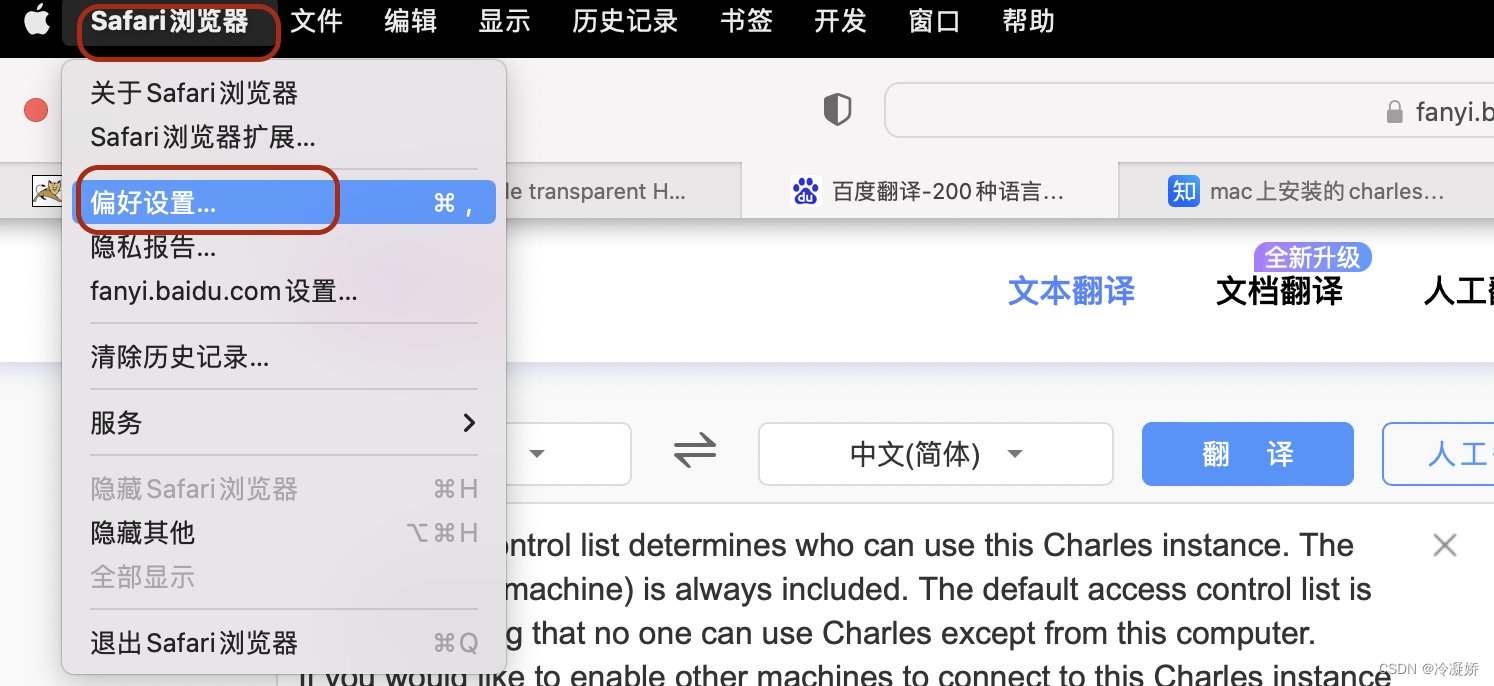Open the source language dropdown arrow
Image resolution: width=1494 pixels, height=686 pixels.
pyautogui.click(x=537, y=454)
